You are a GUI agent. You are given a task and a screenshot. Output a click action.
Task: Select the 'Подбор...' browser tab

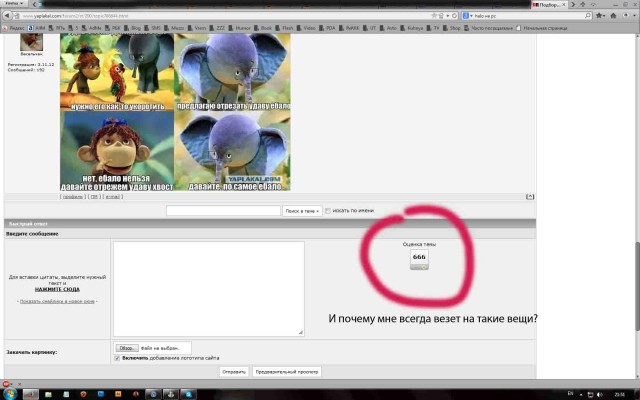click(547, 4)
